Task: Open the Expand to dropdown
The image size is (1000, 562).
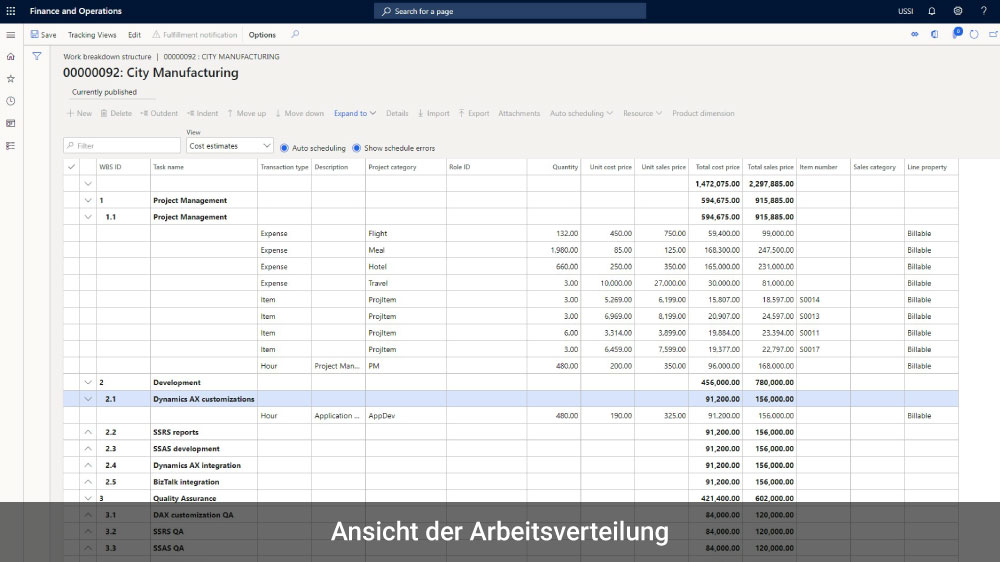Action: 355,114
